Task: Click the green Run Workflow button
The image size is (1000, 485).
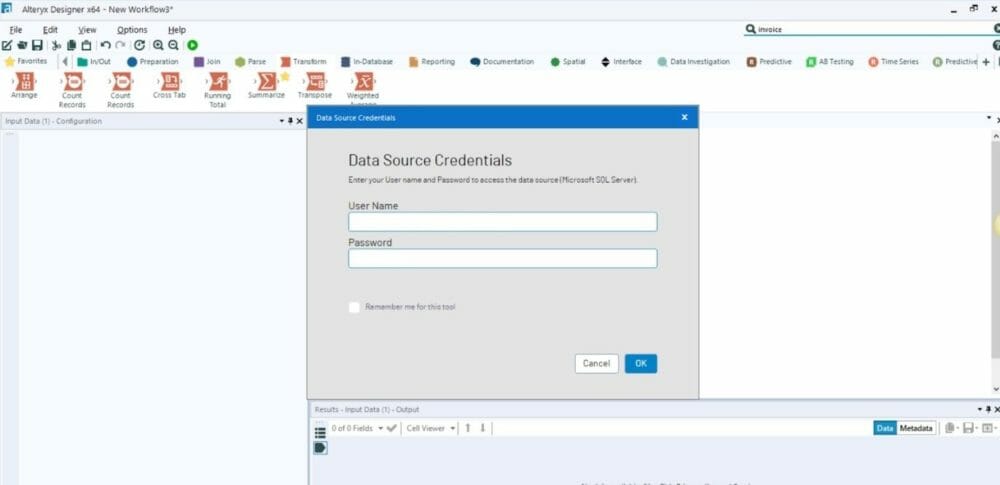Action: coord(193,45)
